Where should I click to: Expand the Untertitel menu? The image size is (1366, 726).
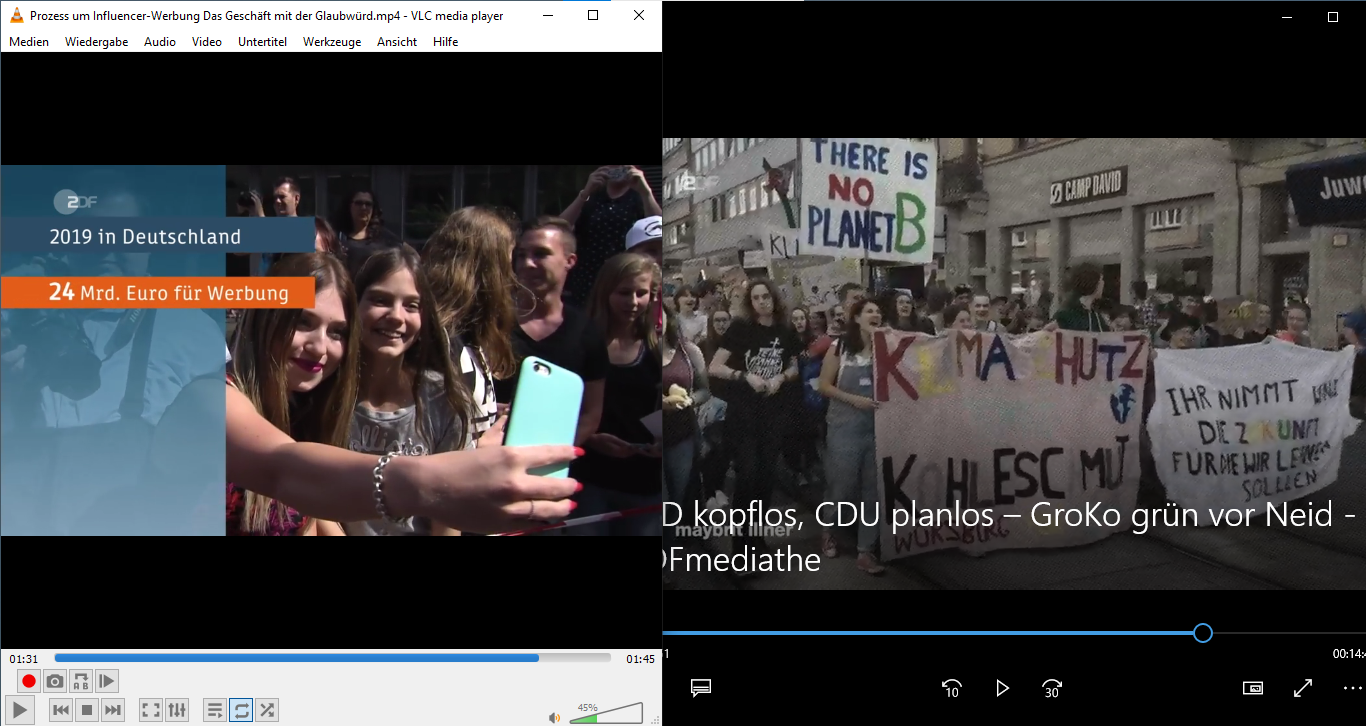pyautogui.click(x=262, y=42)
